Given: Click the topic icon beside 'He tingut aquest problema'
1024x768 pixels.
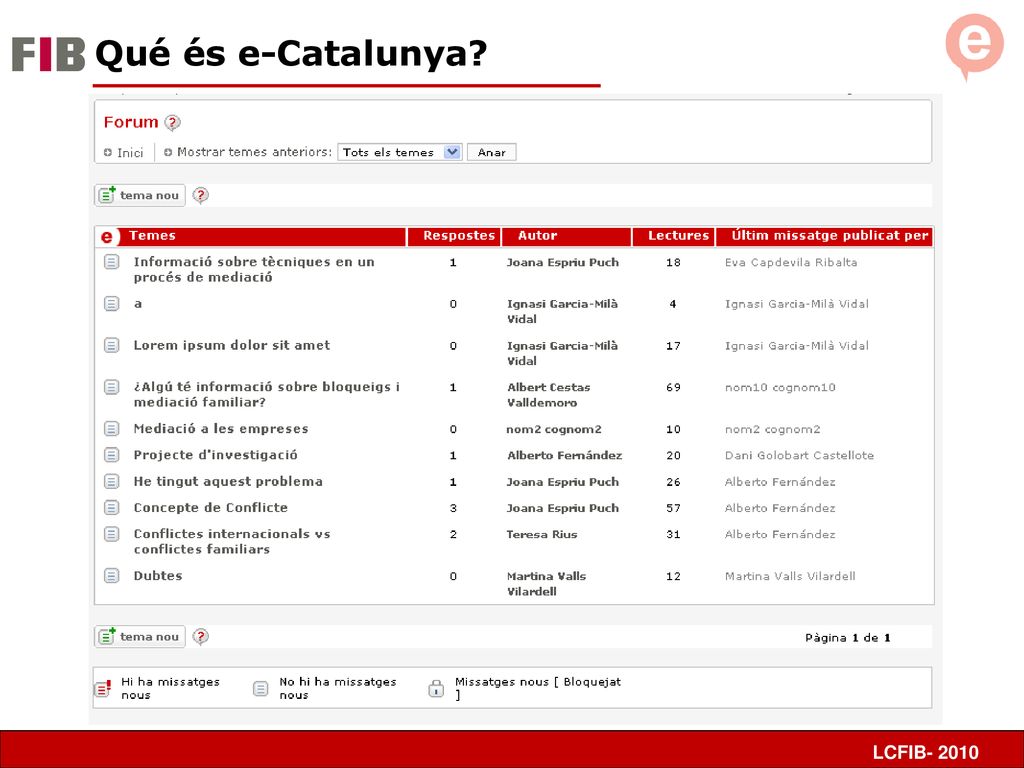Looking at the screenshot, I should [x=112, y=481].
